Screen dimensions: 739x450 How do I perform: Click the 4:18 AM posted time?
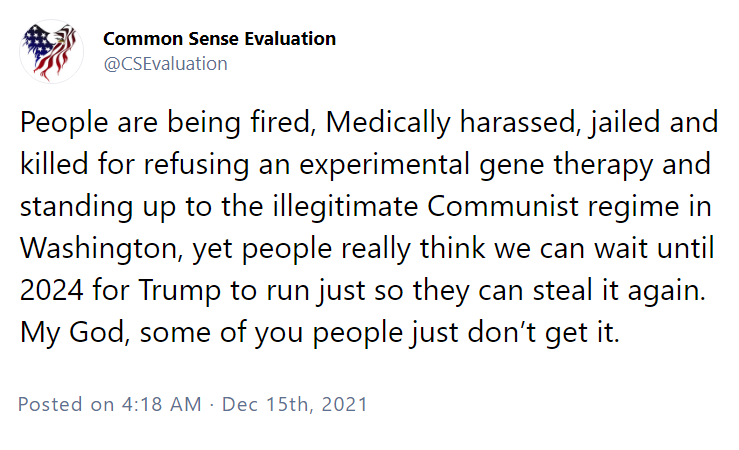(161, 404)
